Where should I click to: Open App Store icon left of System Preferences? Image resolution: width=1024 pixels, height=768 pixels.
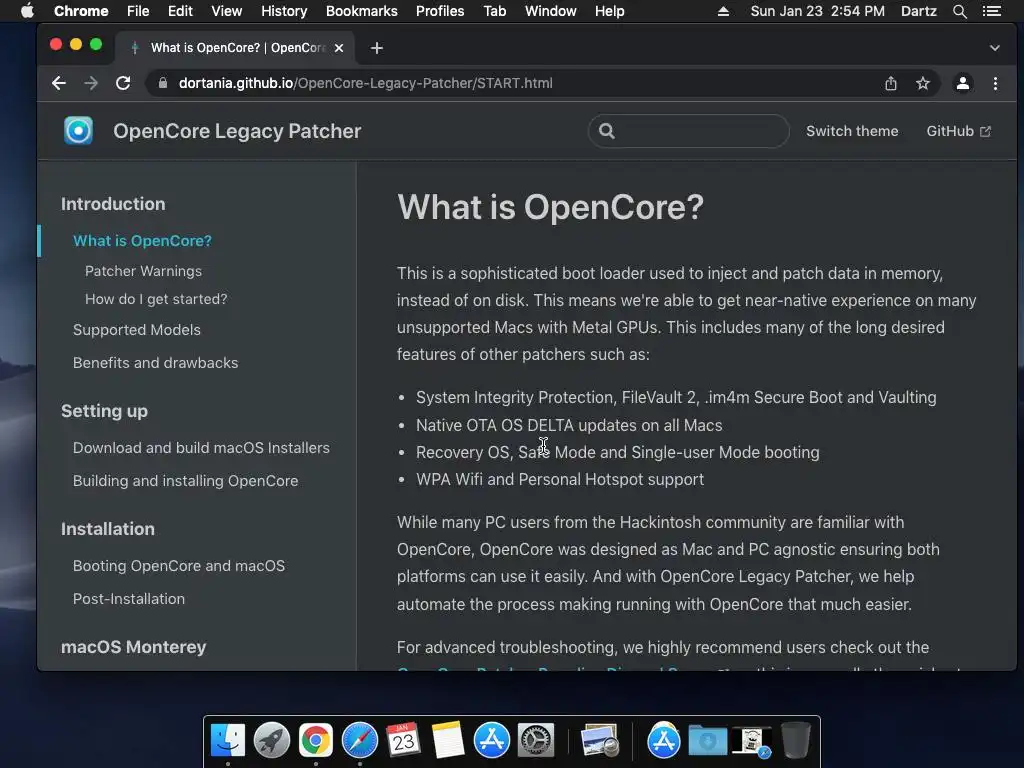click(491, 741)
